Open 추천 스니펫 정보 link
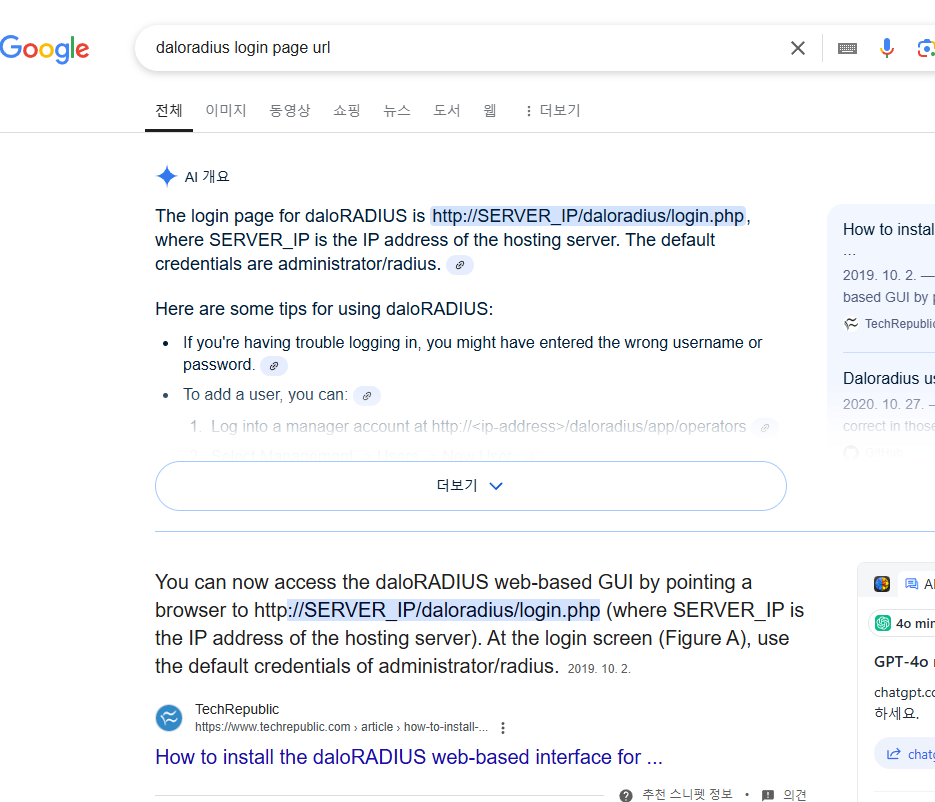This screenshot has height=802, width=935. click(x=687, y=794)
